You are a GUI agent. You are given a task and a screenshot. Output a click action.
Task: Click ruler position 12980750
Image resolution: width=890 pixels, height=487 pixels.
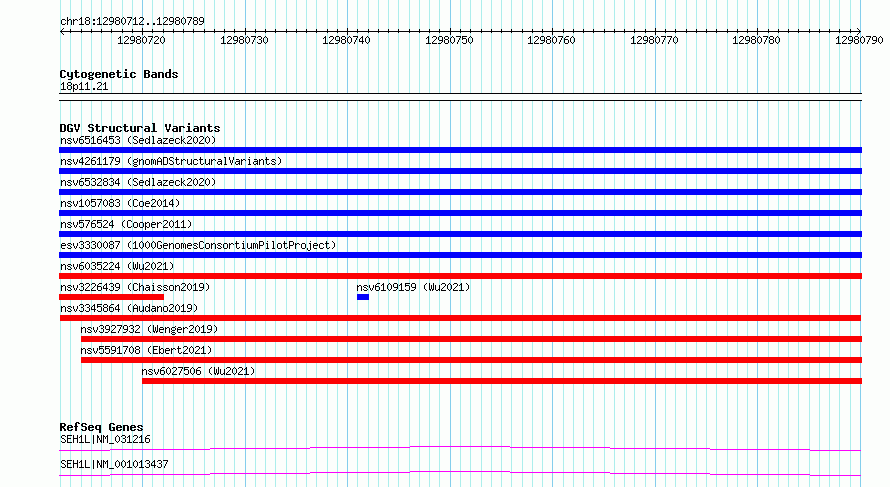point(449,40)
